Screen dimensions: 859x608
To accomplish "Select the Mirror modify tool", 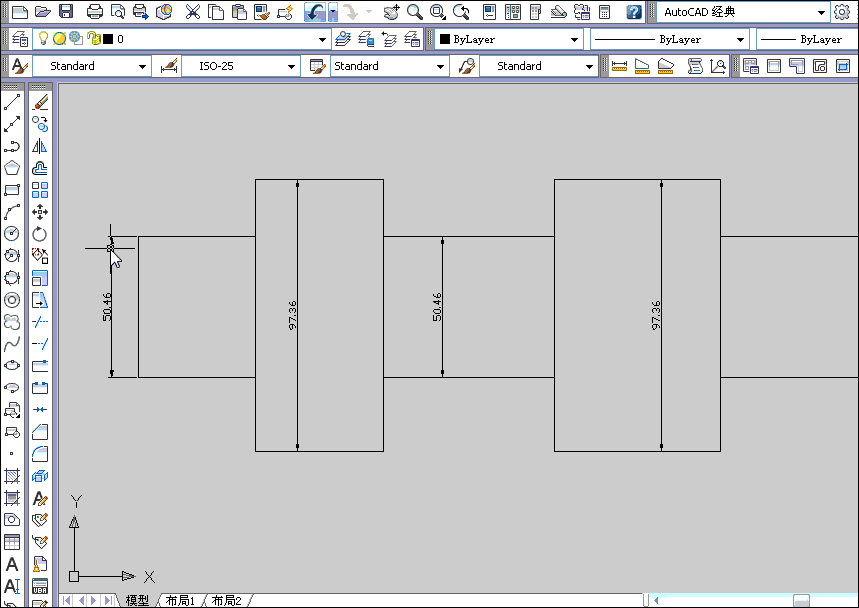I will (40, 146).
